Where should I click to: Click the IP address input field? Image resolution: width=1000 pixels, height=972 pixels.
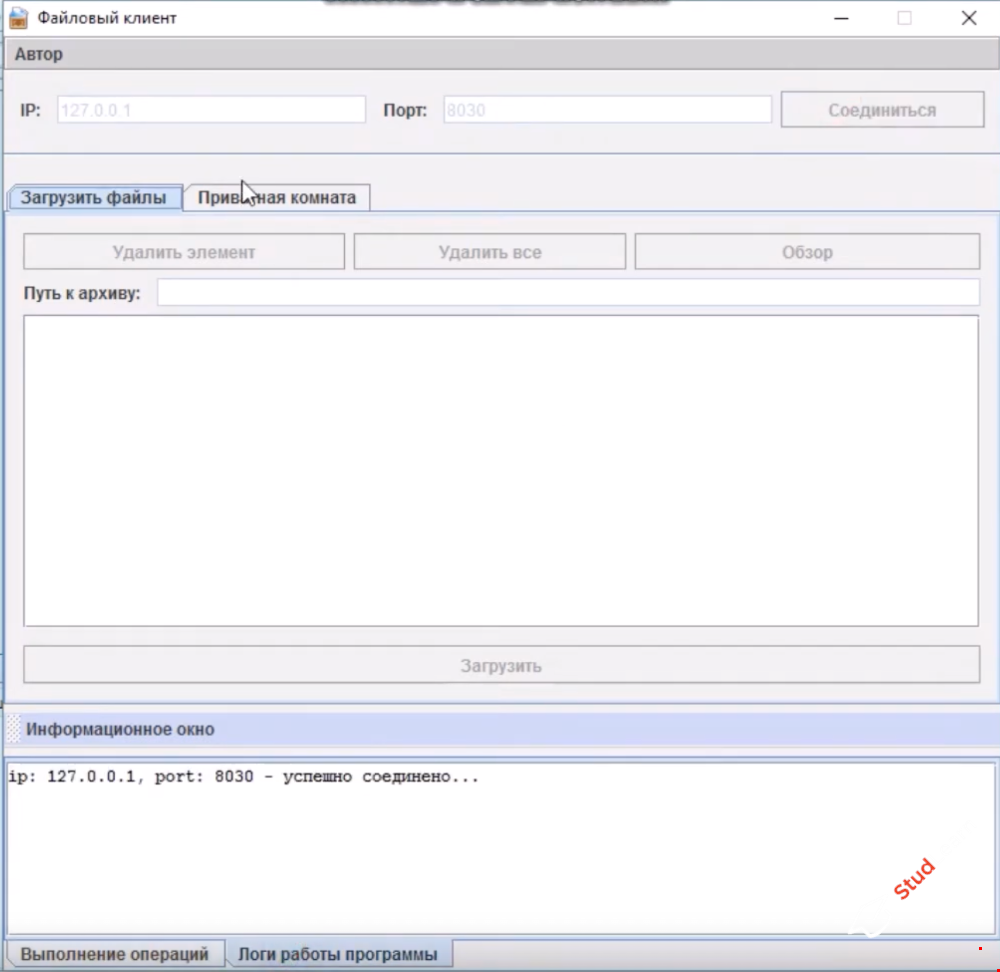211,110
